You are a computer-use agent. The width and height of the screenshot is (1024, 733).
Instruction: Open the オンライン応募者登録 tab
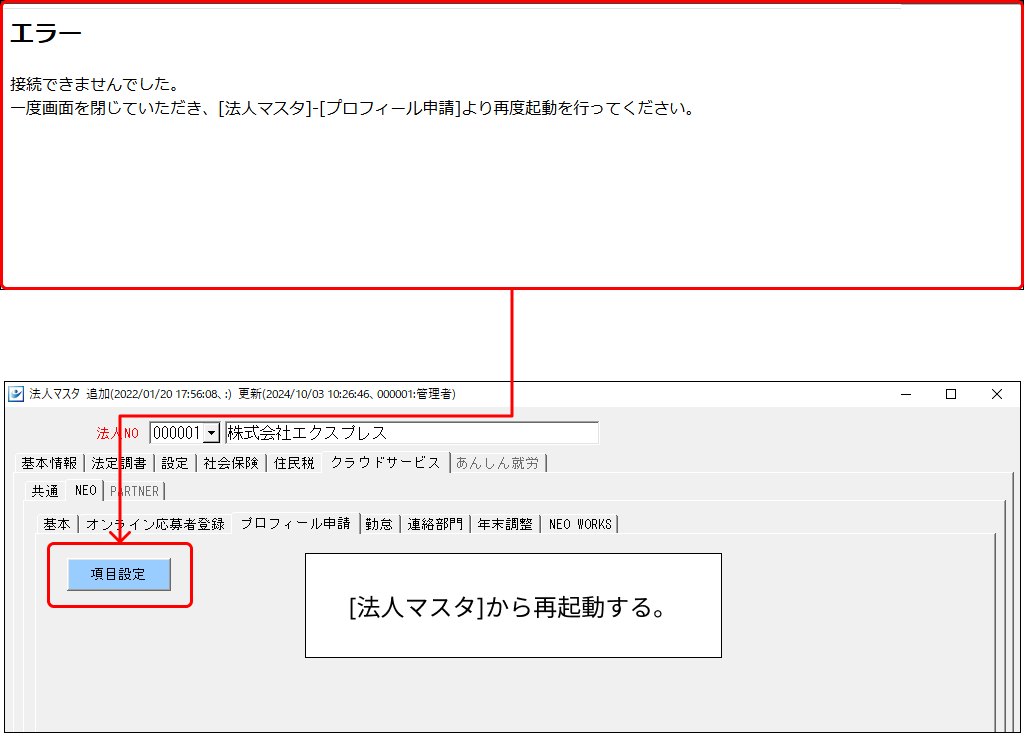(155, 524)
